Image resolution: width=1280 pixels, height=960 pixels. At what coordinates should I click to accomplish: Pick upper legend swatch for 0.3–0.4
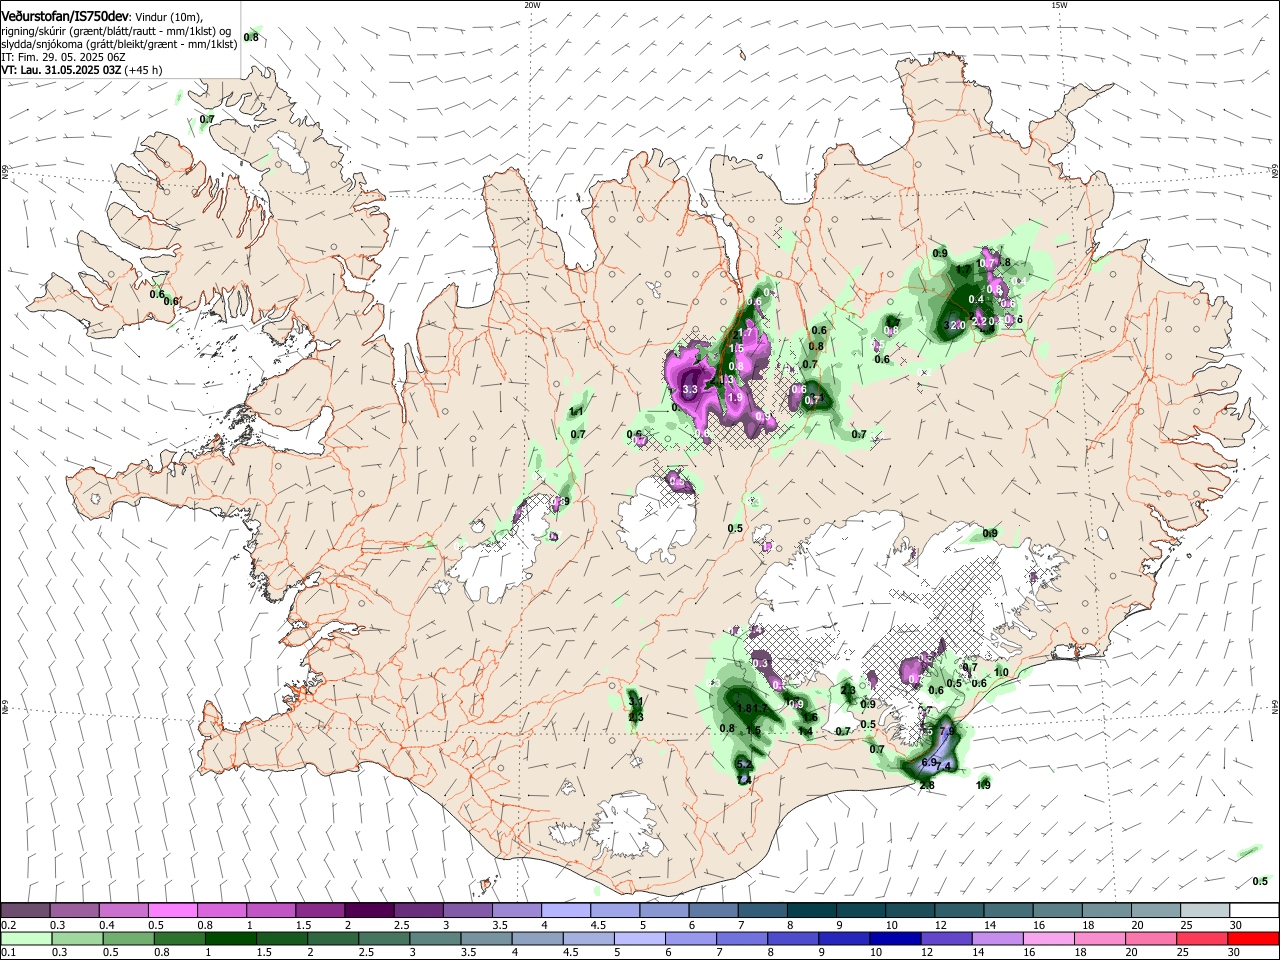[74, 911]
